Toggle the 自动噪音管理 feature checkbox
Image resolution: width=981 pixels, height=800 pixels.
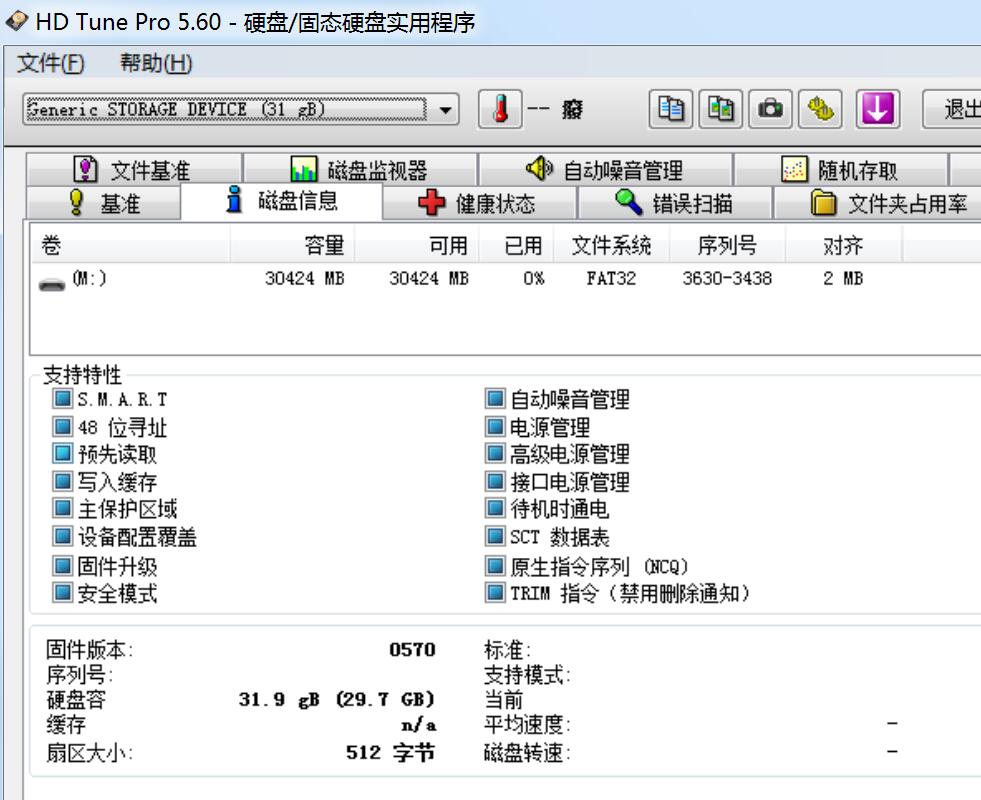[495, 400]
